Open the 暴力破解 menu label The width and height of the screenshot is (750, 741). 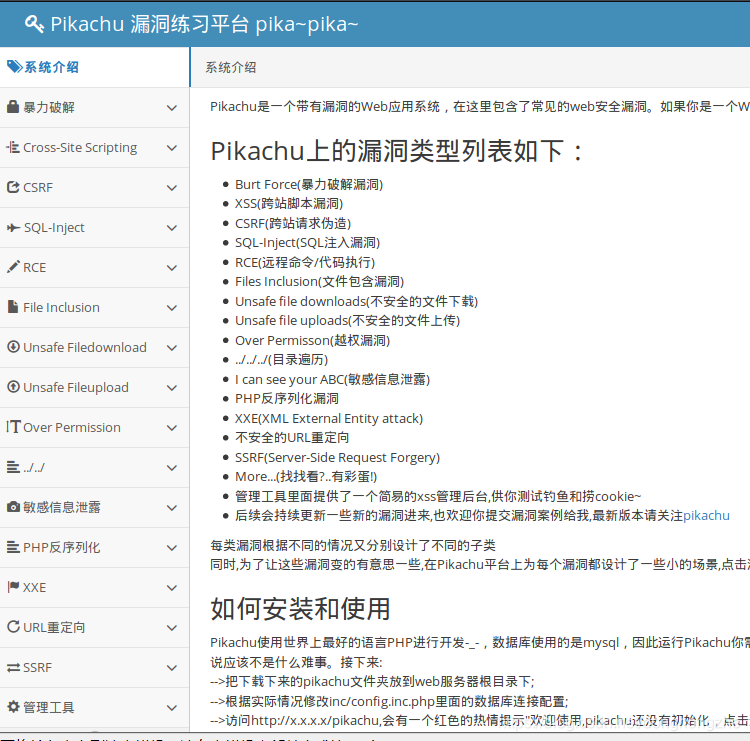[x=49, y=107]
